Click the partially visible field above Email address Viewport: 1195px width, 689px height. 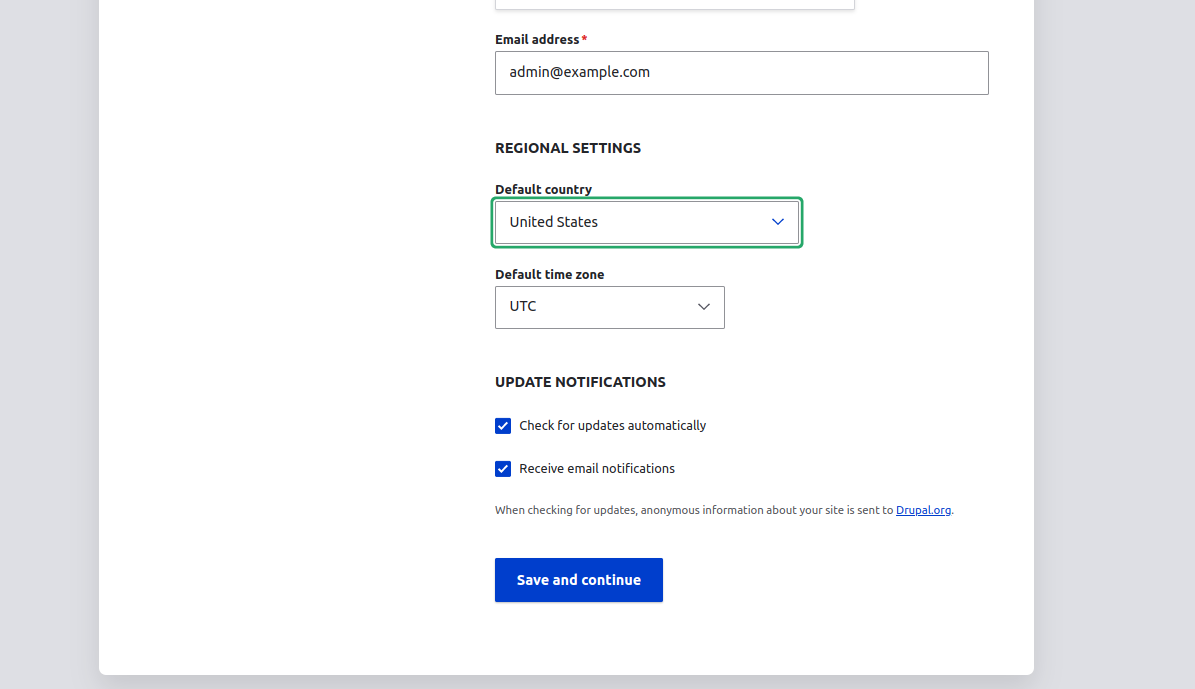(674, 4)
